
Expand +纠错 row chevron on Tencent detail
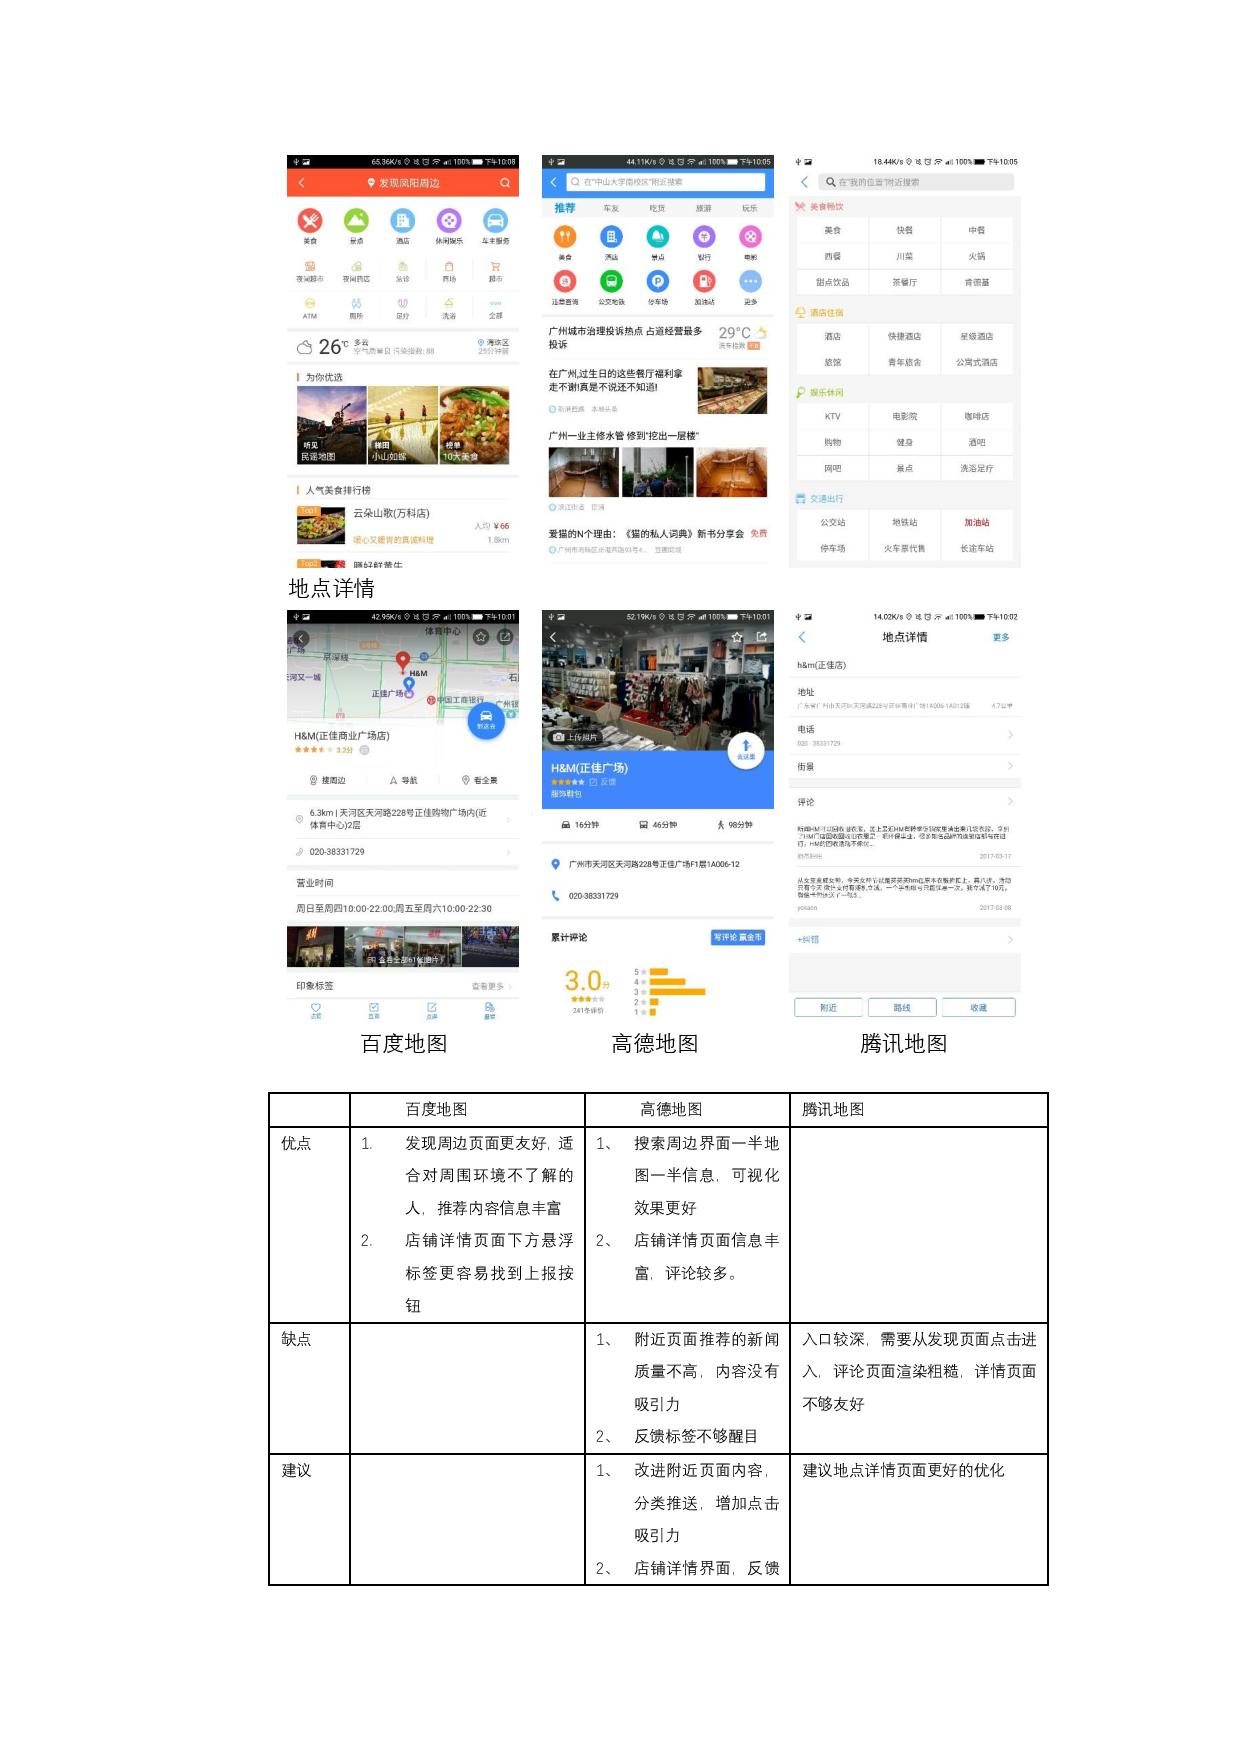tap(1010, 940)
